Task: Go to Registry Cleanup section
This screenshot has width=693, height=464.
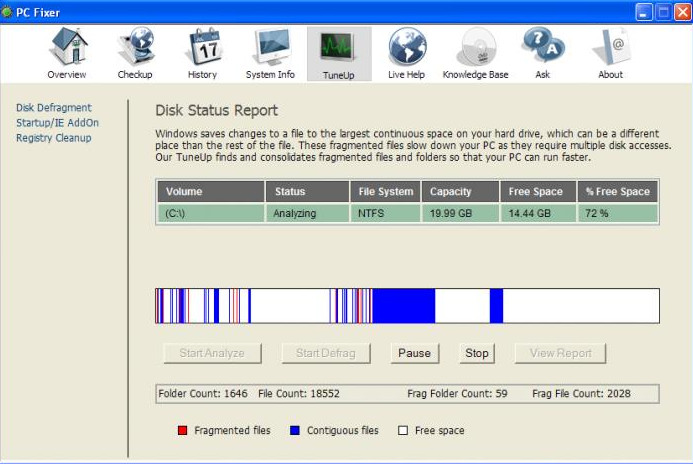Action: [x=53, y=138]
